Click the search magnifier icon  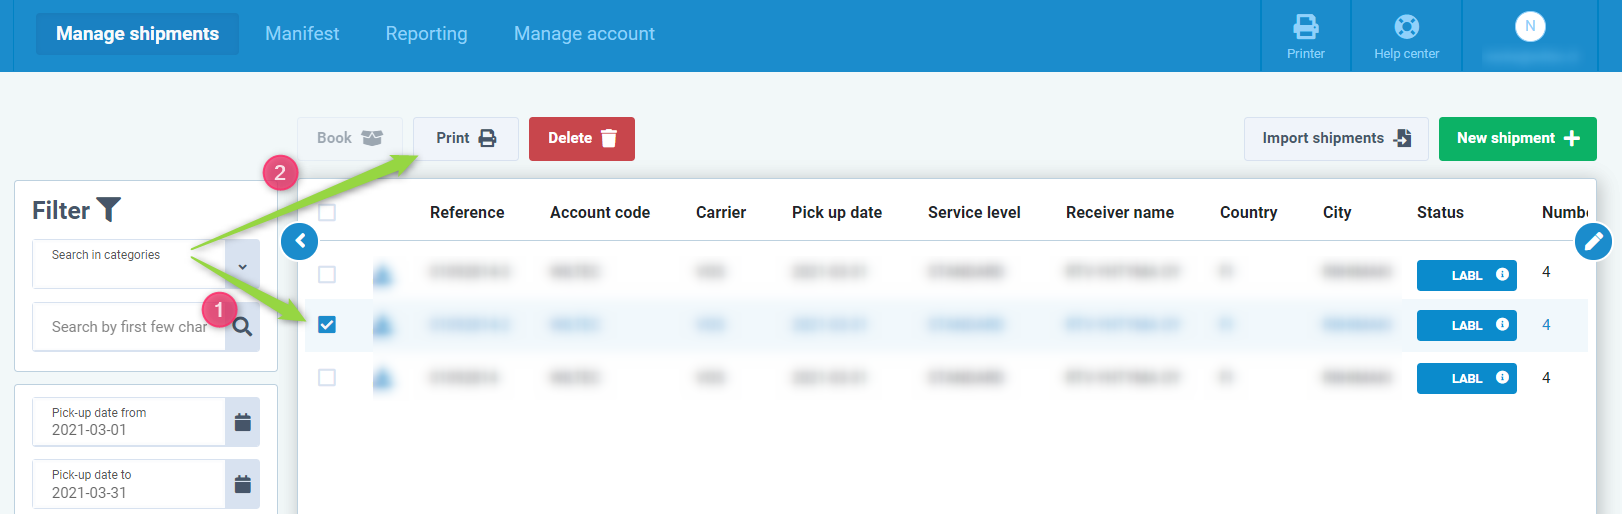243,327
